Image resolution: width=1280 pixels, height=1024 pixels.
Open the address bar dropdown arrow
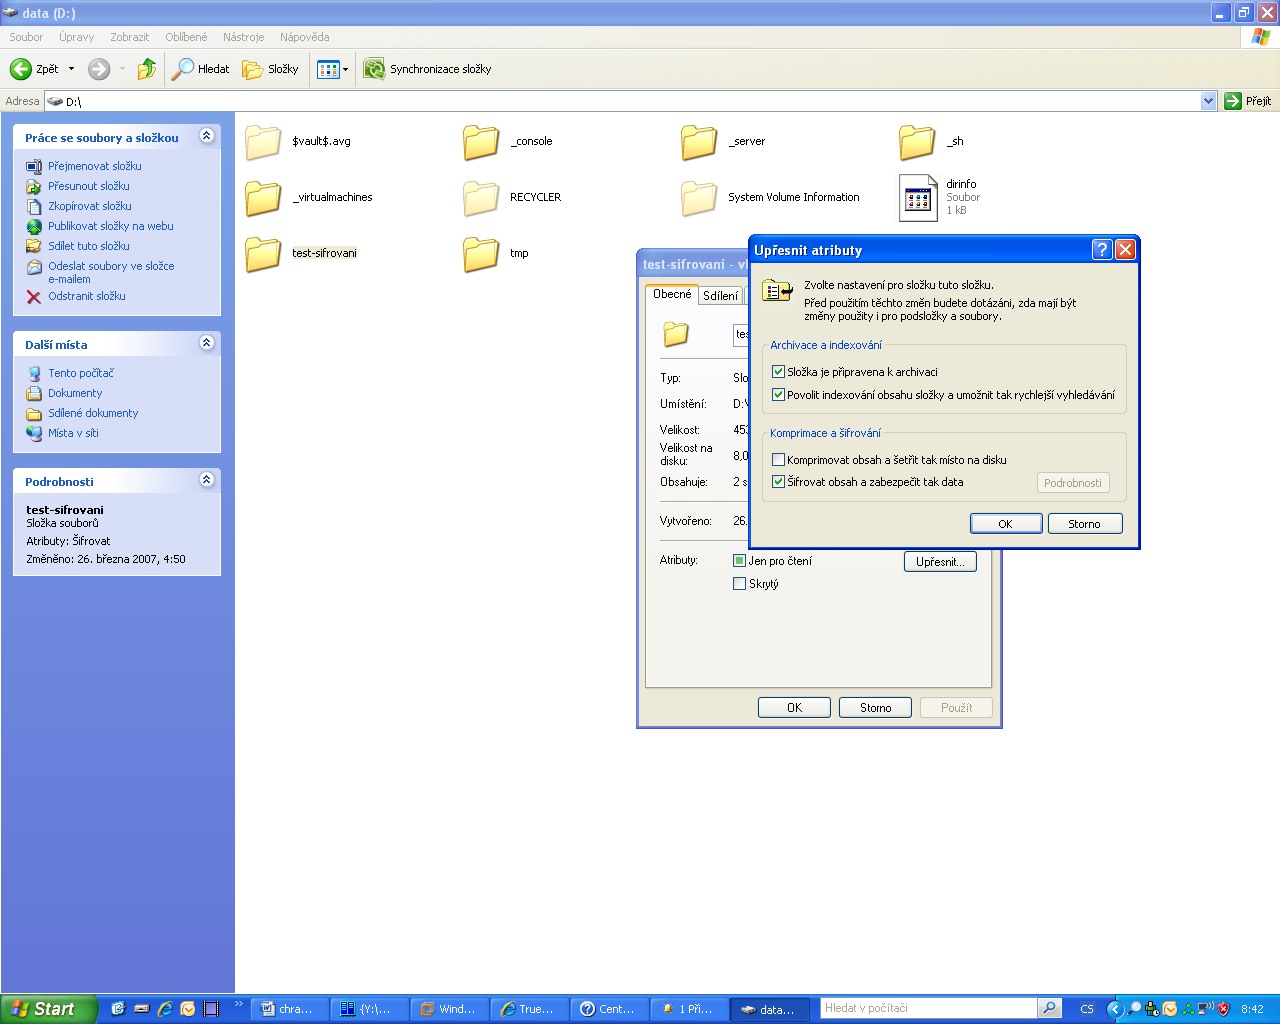(1208, 101)
